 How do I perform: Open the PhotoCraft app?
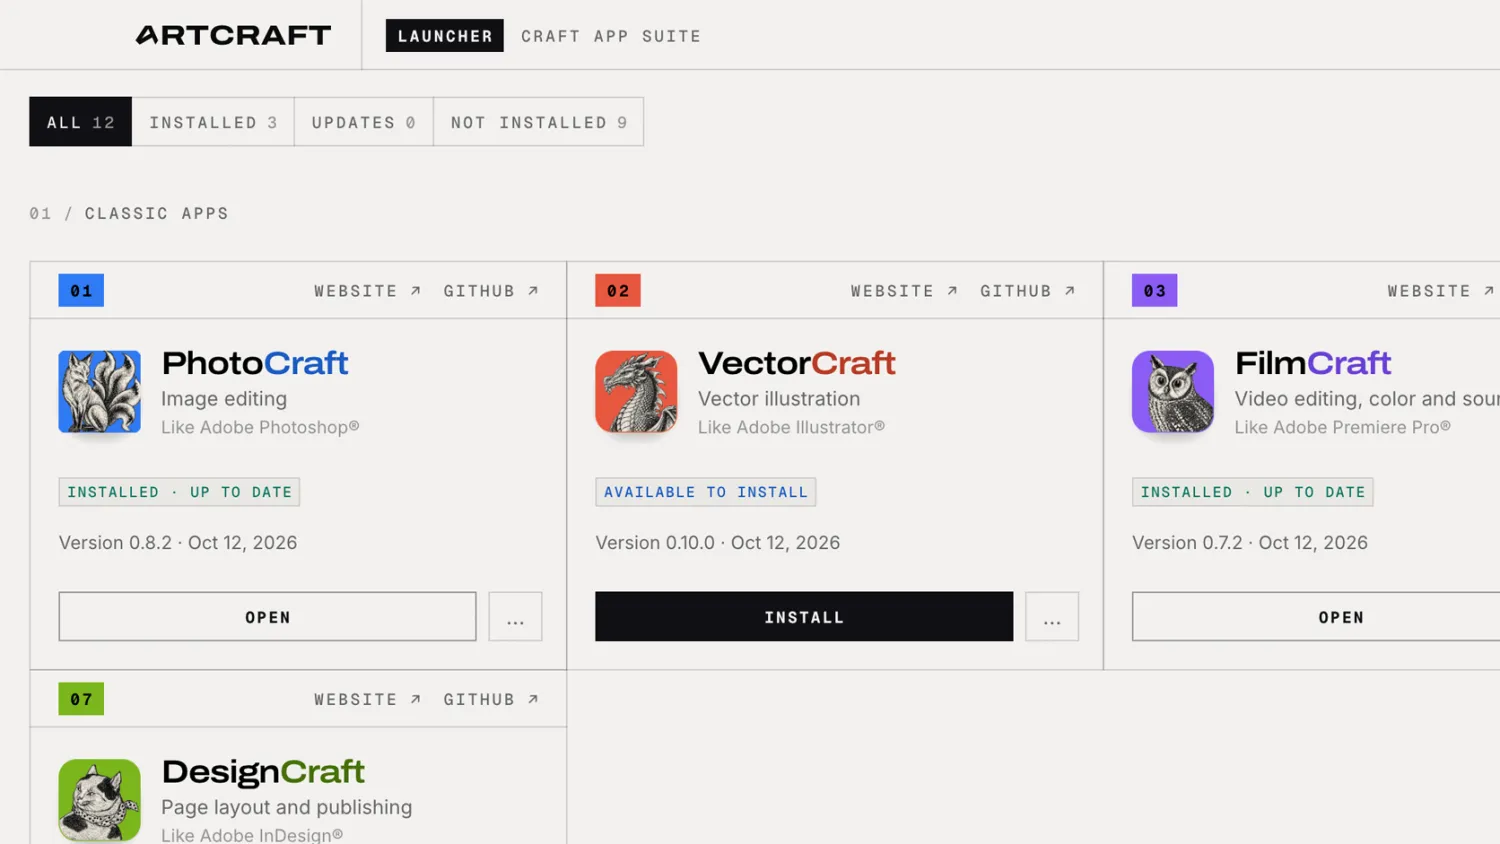click(x=267, y=617)
